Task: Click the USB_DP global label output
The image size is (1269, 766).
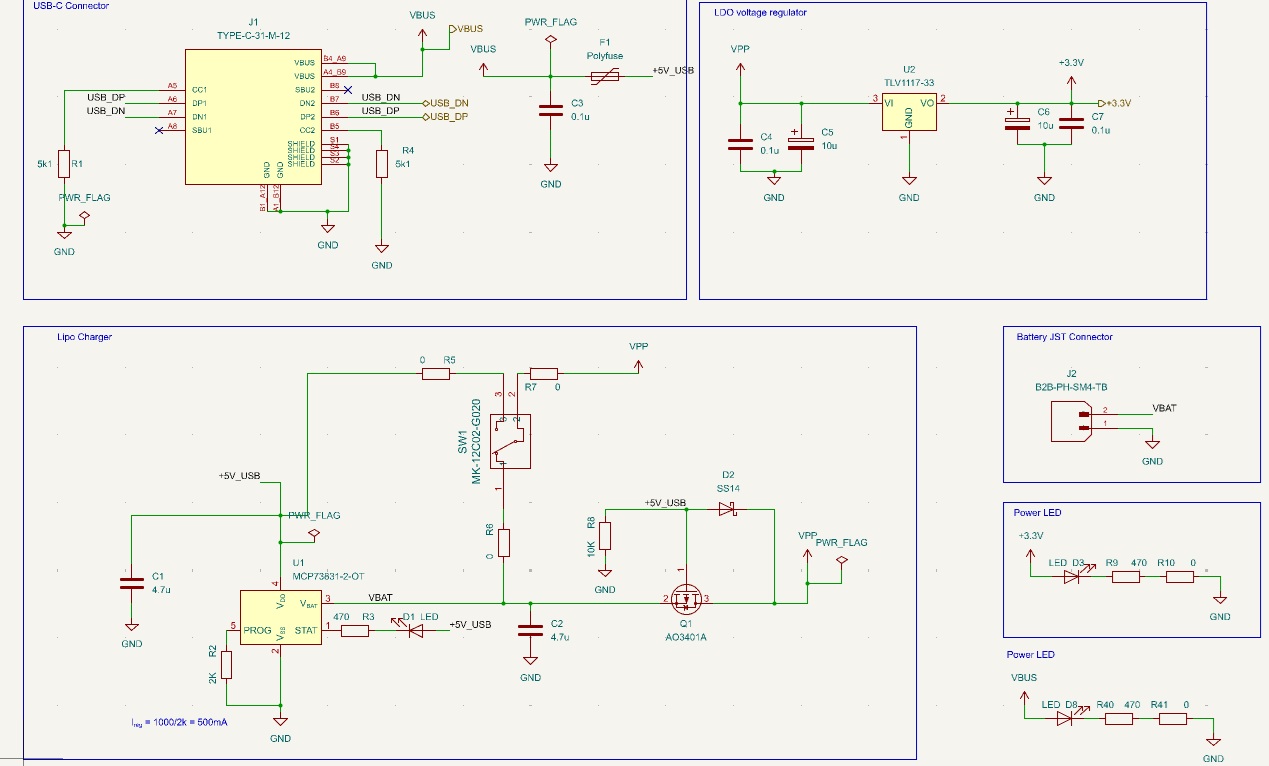Action: (447, 117)
